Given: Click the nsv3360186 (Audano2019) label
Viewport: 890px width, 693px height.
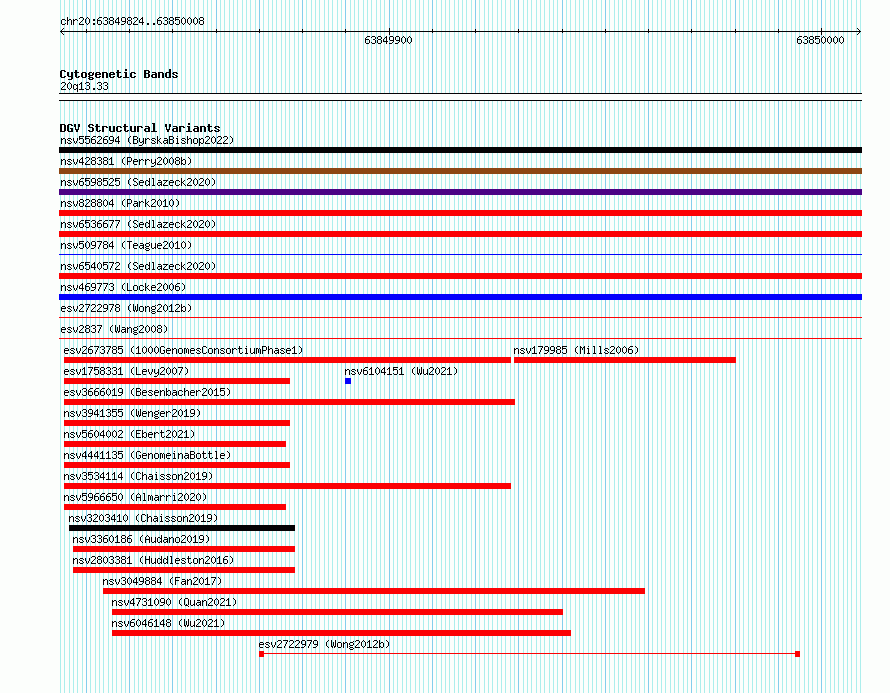Looking at the screenshot, I should pyautogui.click(x=141, y=539).
